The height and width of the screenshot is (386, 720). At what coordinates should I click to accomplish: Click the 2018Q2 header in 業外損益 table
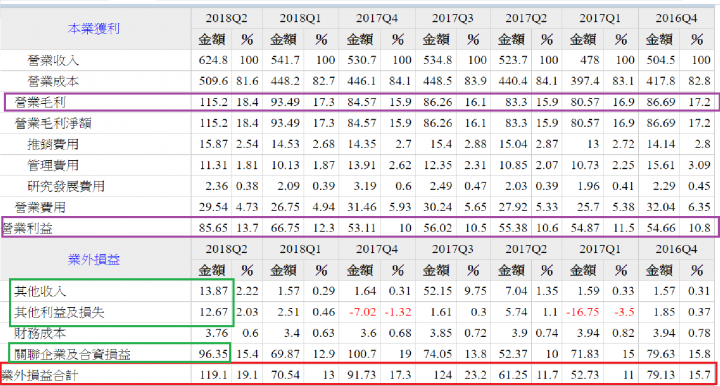click(226, 249)
